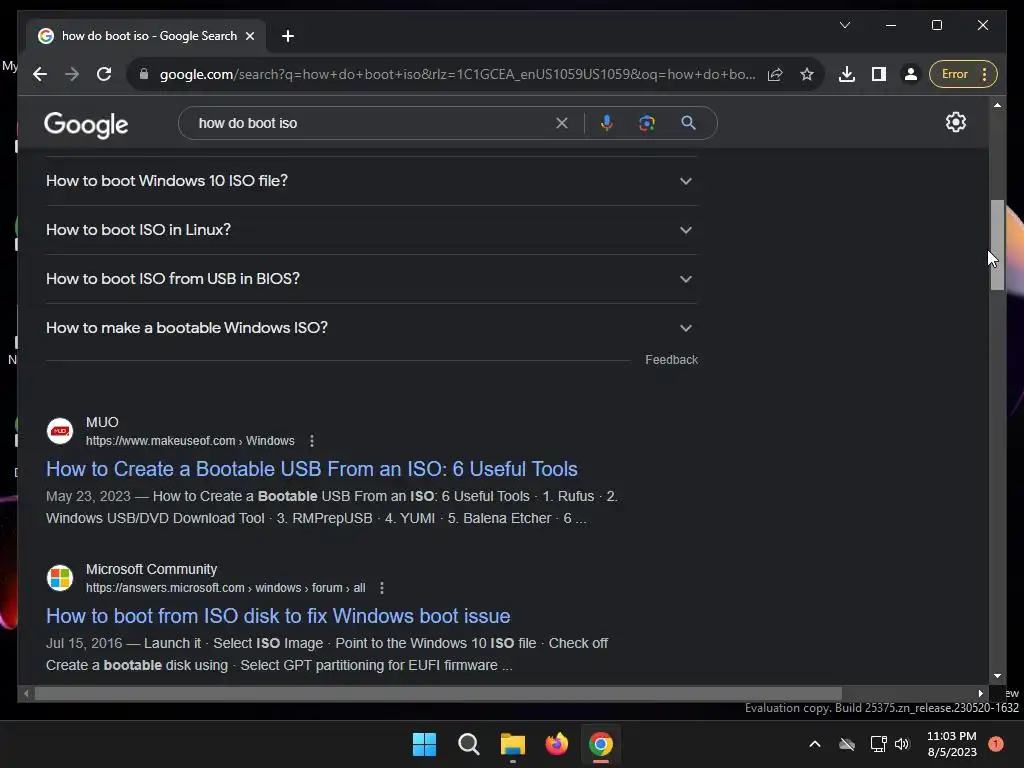Image resolution: width=1024 pixels, height=768 pixels.
Task: Click into the Google search field
Action: pyautogui.click(x=372, y=123)
